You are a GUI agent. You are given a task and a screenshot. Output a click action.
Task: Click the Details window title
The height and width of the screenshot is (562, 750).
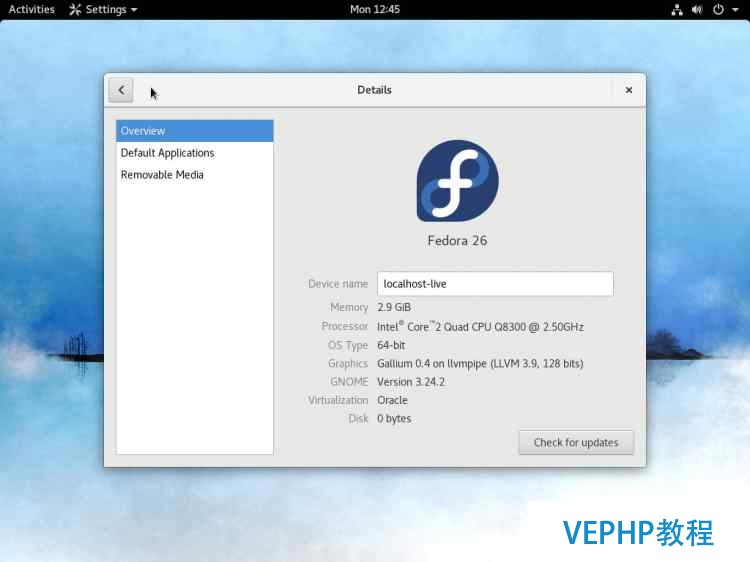point(375,90)
